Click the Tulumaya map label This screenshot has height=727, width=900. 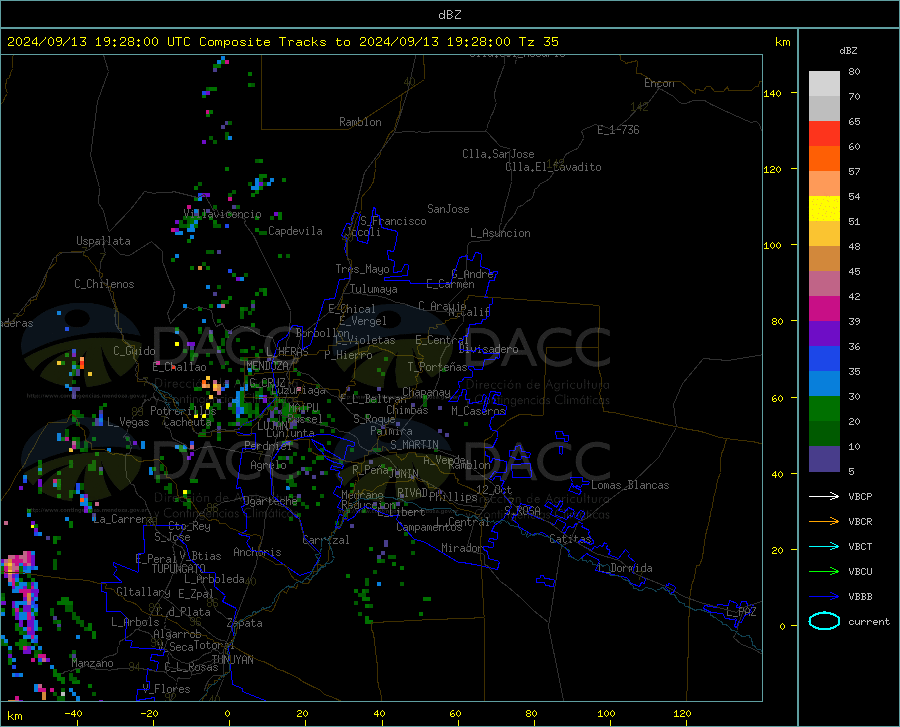point(374,289)
